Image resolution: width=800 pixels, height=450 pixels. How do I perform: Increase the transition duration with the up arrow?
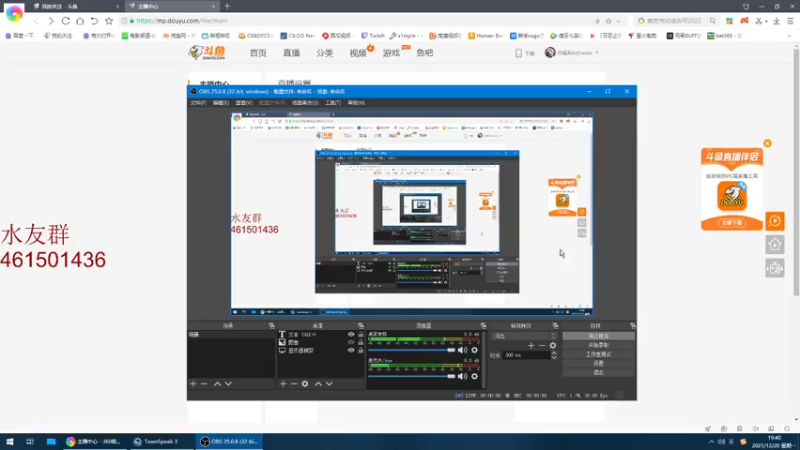(x=554, y=353)
